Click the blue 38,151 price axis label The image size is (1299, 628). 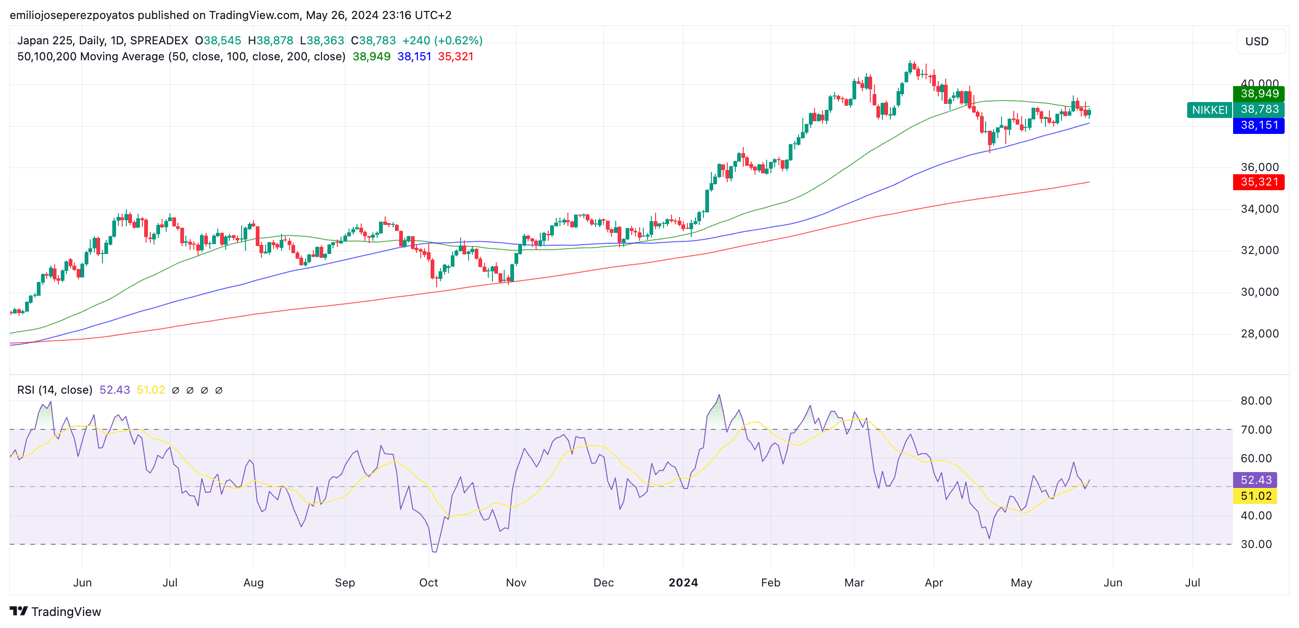[x=1259, y=126]
